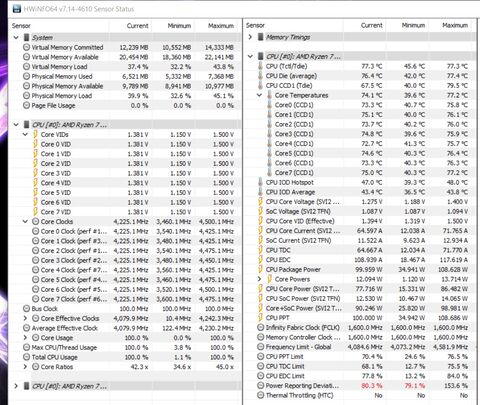The height and width of the screenshot is (405, 480).
Task: Expand the bottom-left collapsed CPU [#0] group
Action: pyautogui.click(x=16, y=386)
